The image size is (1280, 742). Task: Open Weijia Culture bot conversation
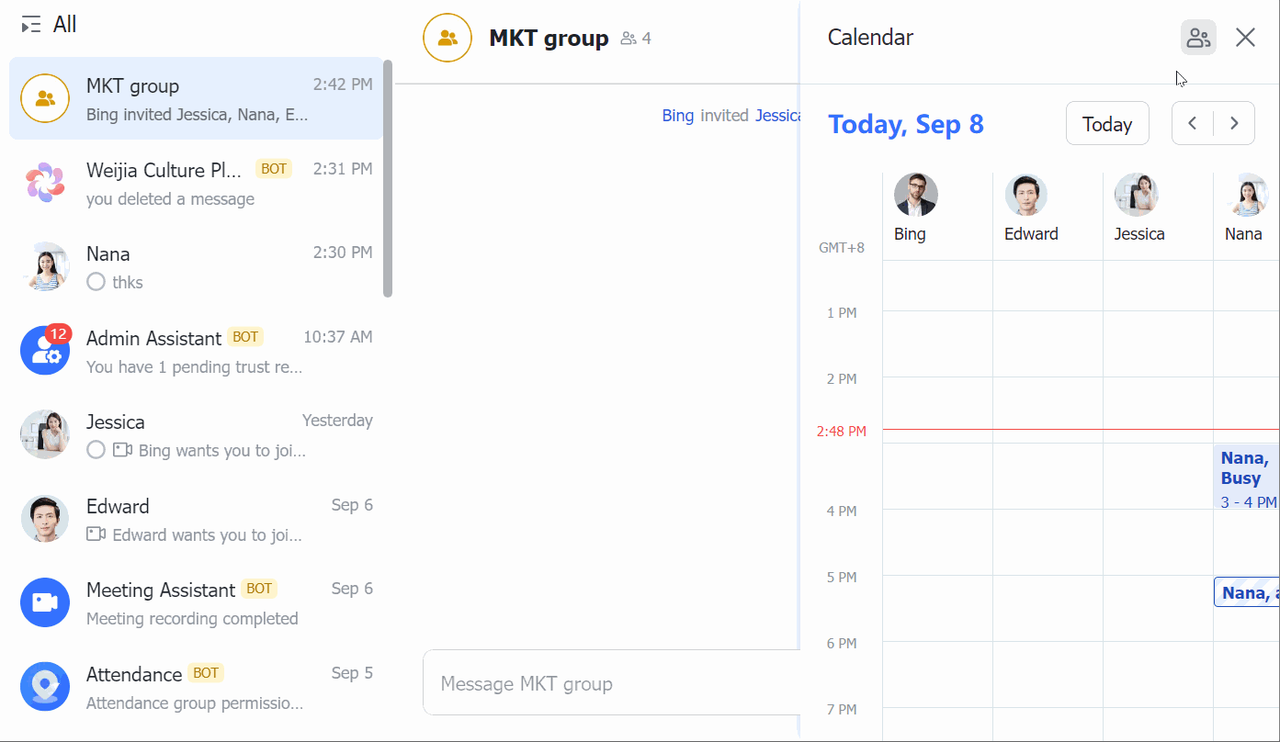click(x=196, y=183)
